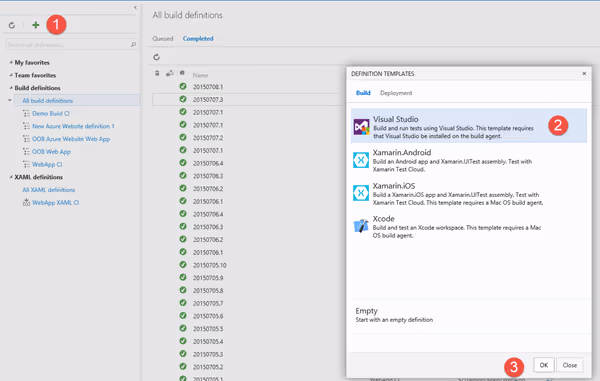Refresh the definitions list in left pane
The height and width of the screenshot is (381, 600).
[x=12, y=25]
